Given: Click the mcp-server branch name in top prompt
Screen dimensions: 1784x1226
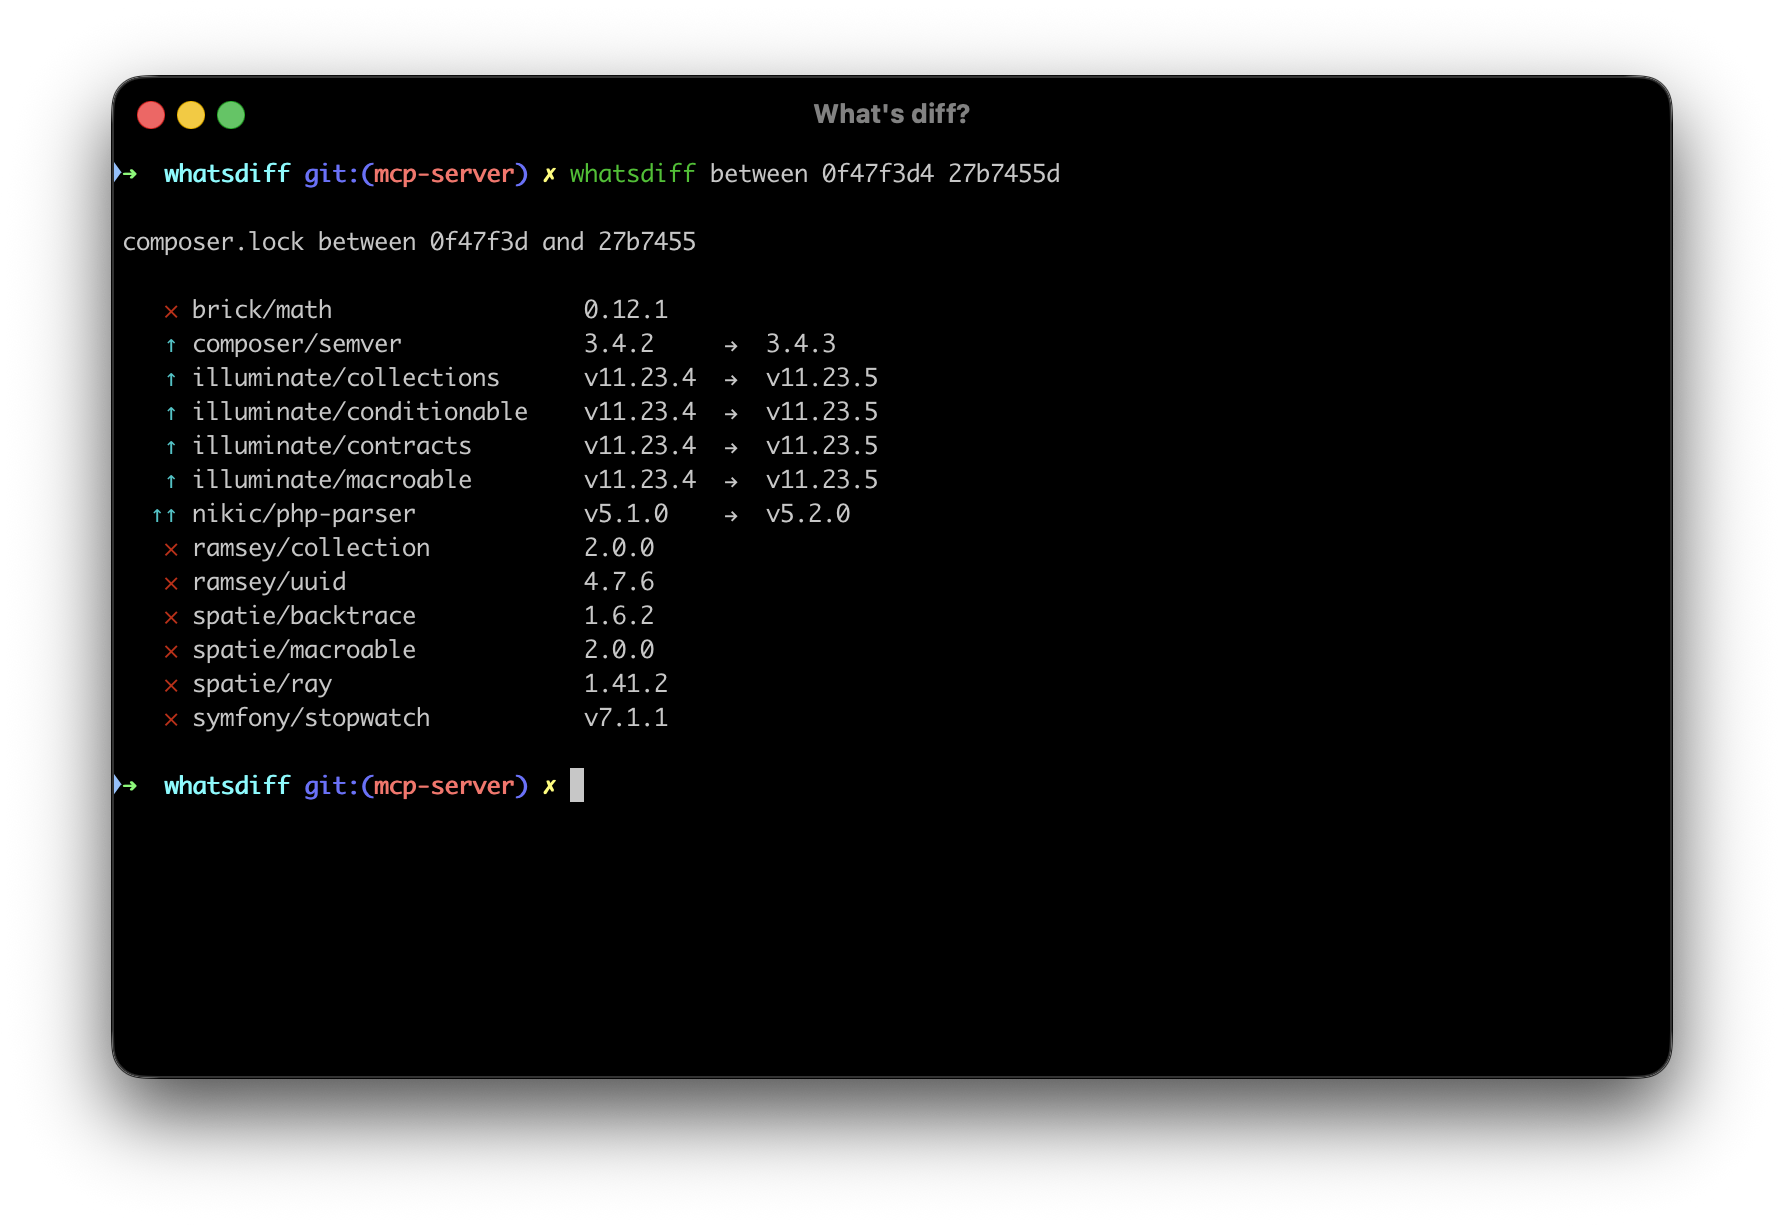Looking at the screenshot, I should pyautogui.click(x=444, y=174).
